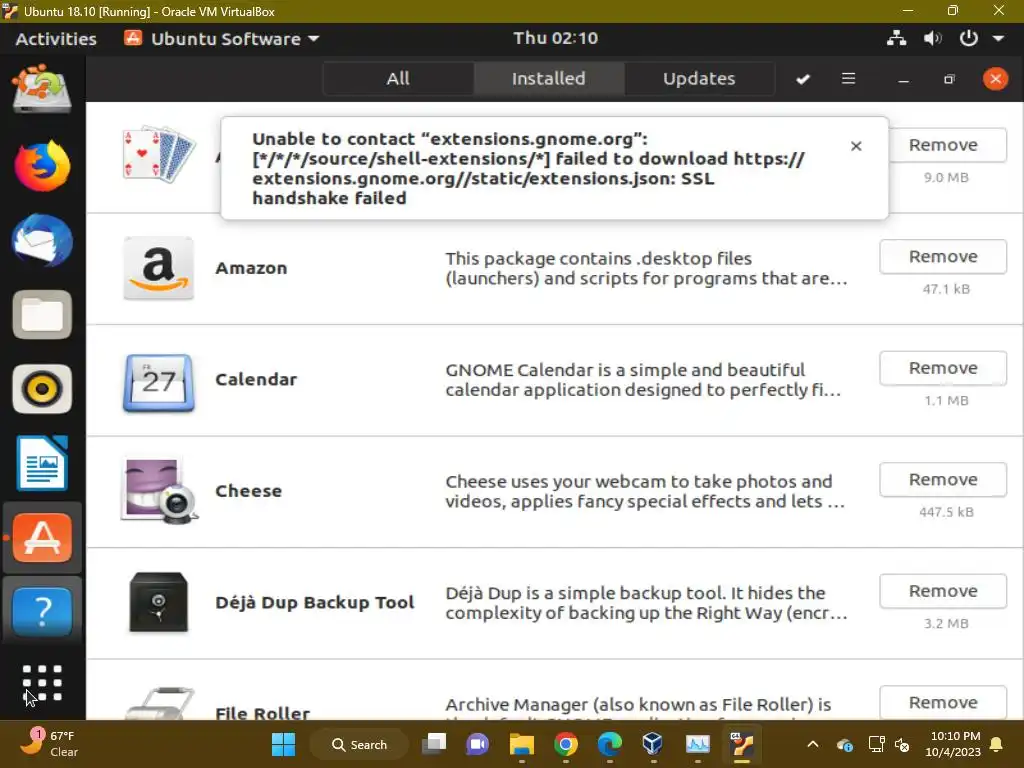Open the Activities overview
The image size is (1024, 768).
tap(56, 39)
